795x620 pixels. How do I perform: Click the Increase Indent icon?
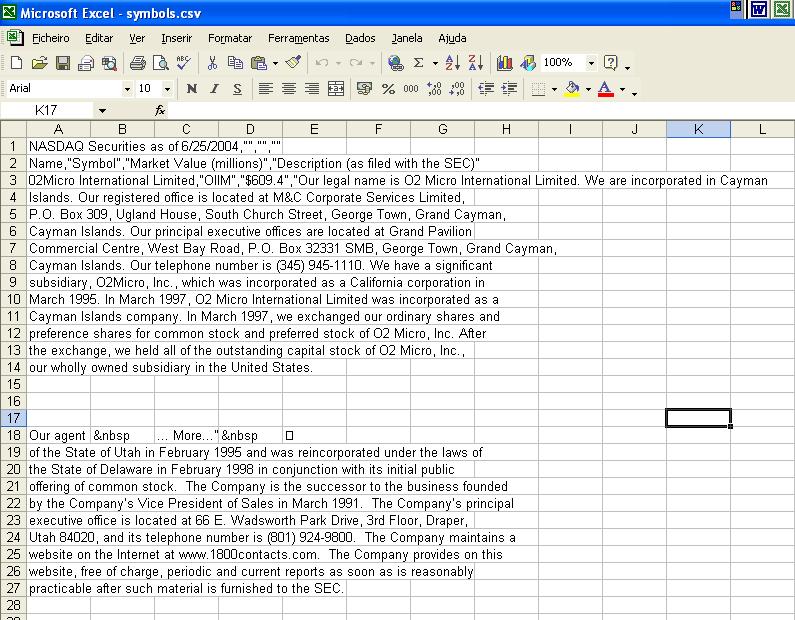[509, 89]
